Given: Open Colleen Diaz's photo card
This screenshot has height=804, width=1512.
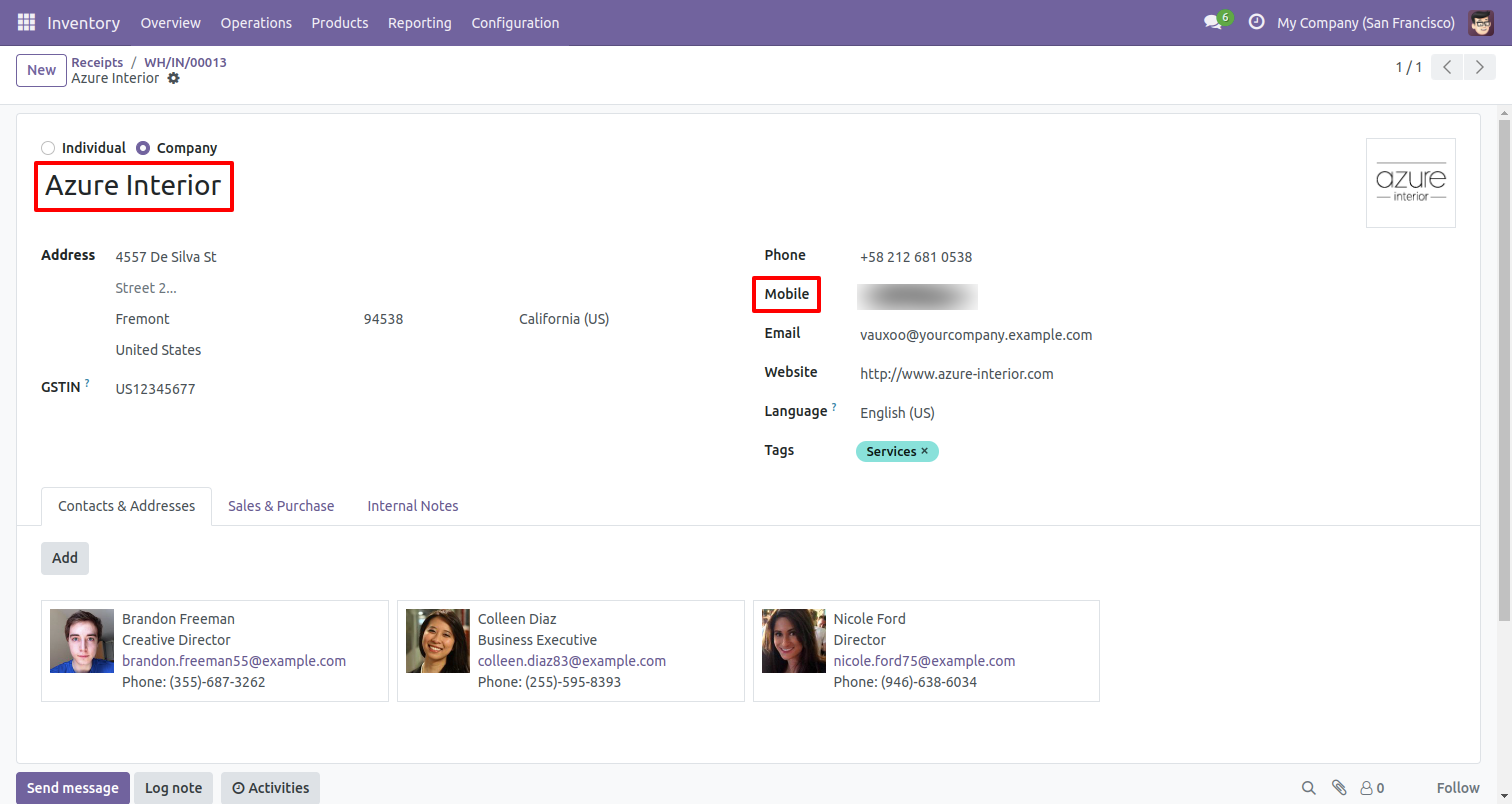Looking at the screenshot, I should [x=438, y=641].
